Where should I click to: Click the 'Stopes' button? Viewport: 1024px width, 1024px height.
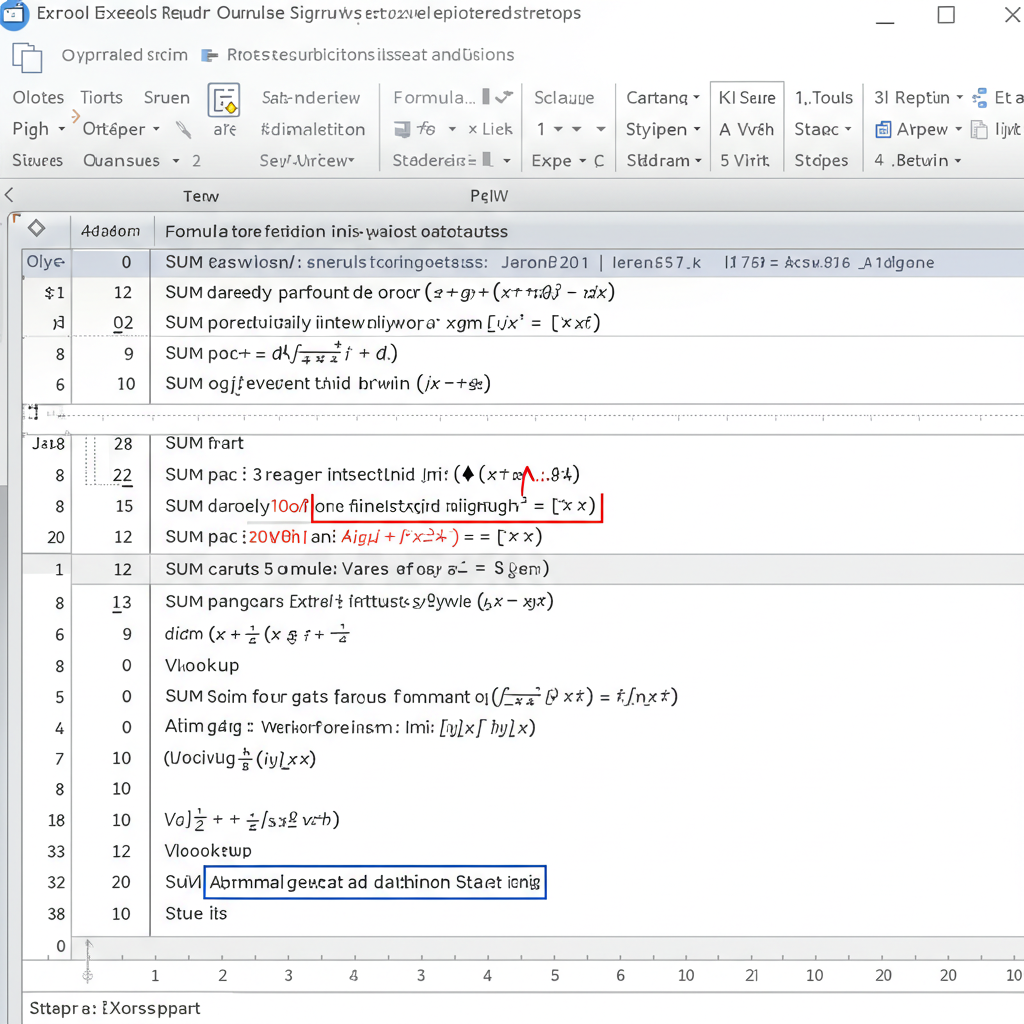coord(821,161)
